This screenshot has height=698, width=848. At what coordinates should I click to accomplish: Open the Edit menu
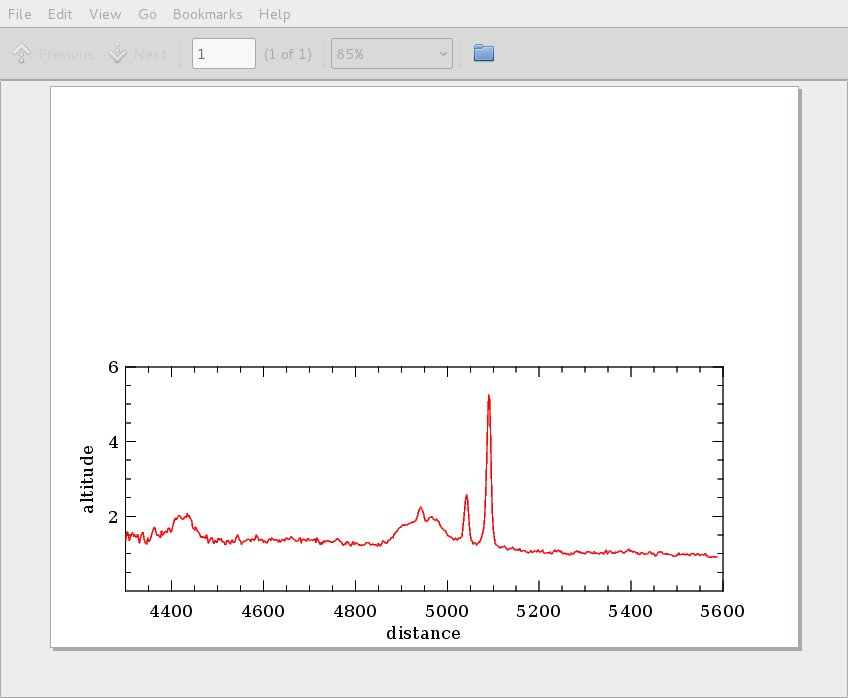pyautogui.click(x=59, y=14)
